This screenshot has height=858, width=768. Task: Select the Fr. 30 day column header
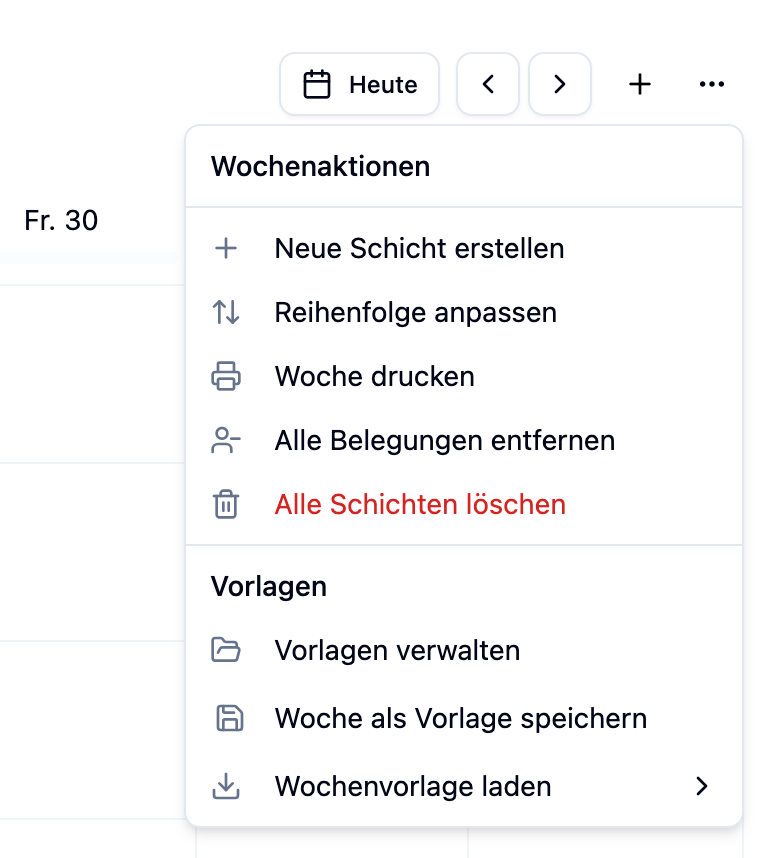tap(61, 221)
